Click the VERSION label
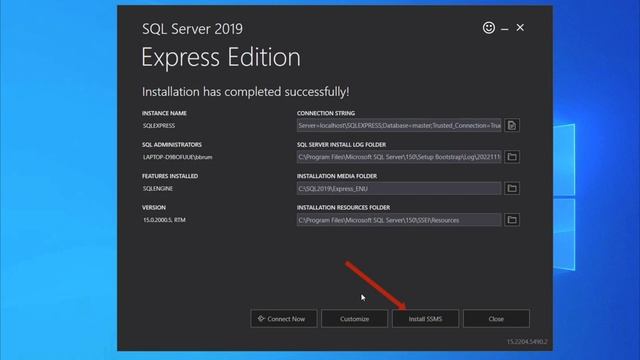This screenshot has height=360, width=640. point(153,207)
